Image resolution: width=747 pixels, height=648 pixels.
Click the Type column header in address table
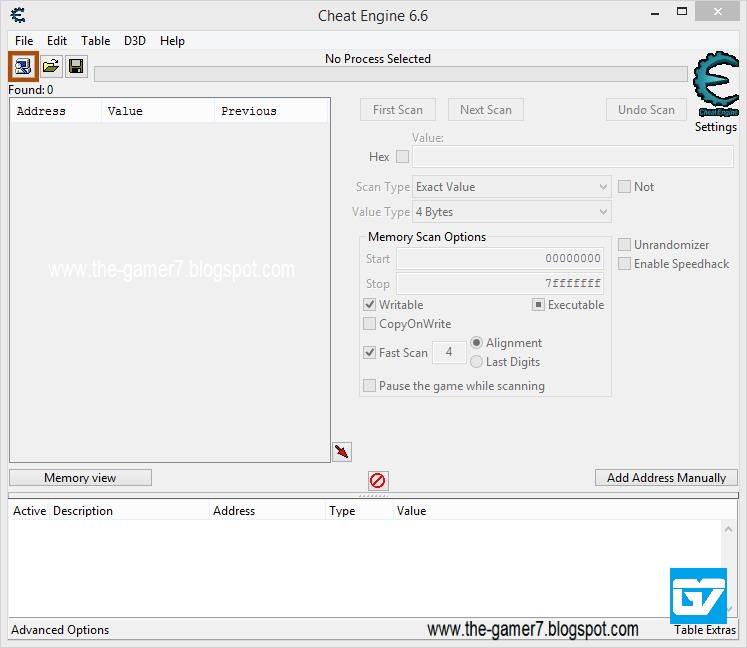[x=359, y=511]
